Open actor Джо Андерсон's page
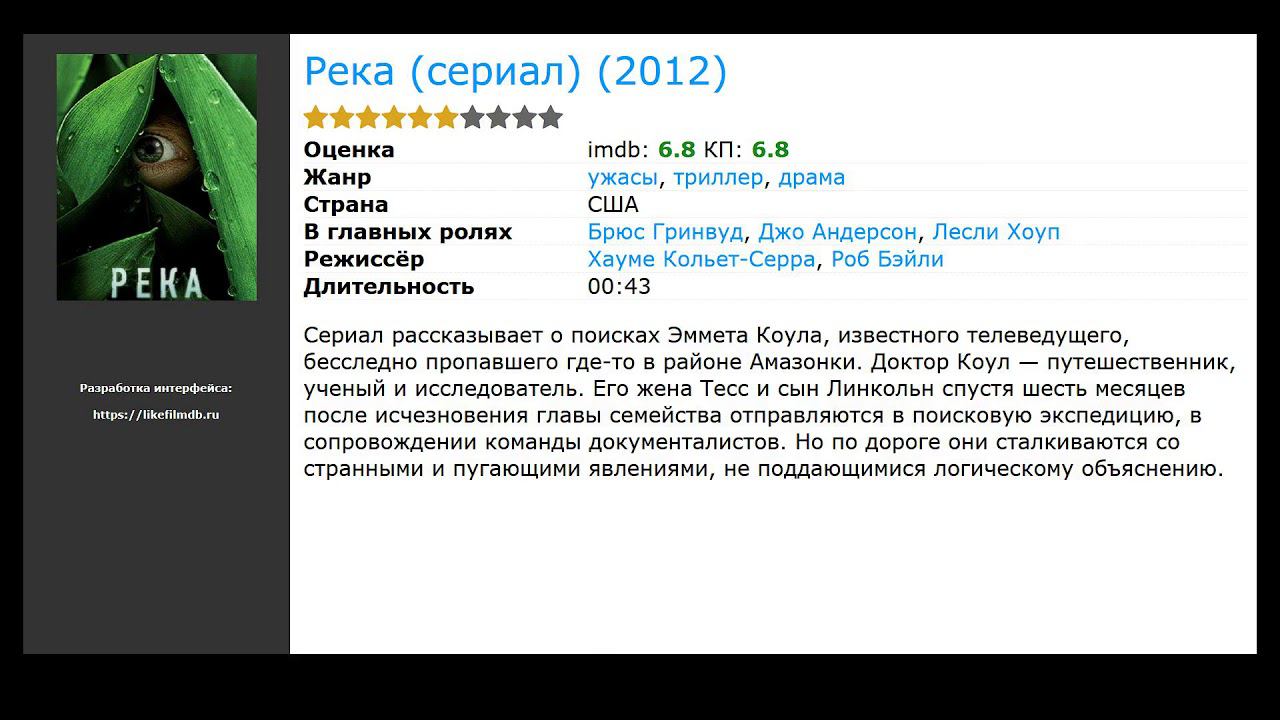The height and width of the screenshot is (720, 1280). [x=837, y=233]
